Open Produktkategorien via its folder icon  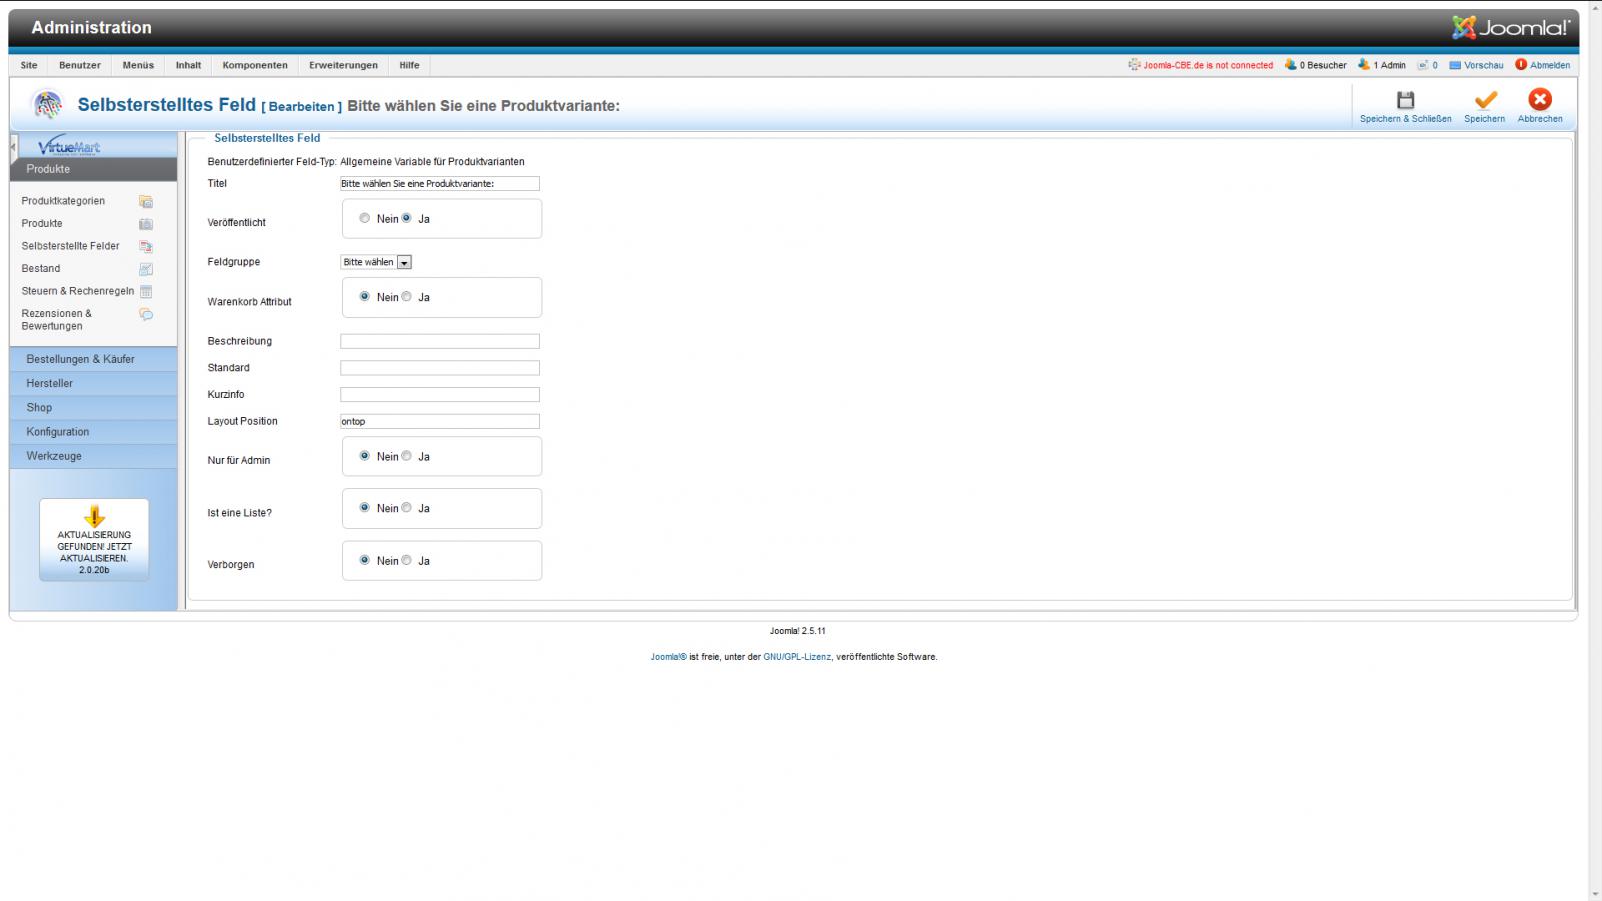(146, 202)
